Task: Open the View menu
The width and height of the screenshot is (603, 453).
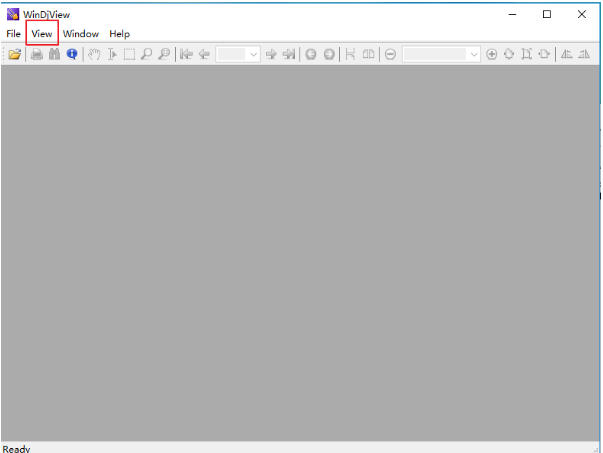Action: pos(42,34)
